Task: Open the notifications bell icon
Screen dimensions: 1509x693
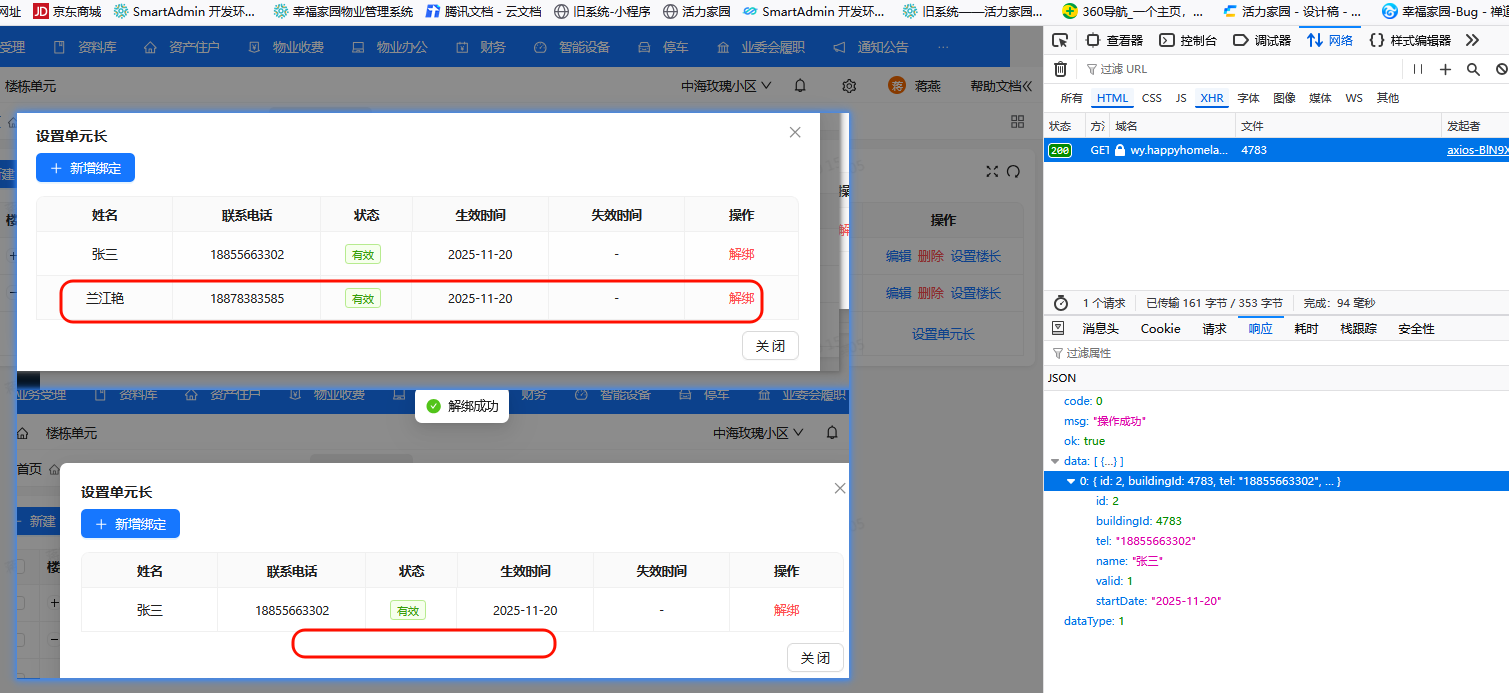Action: point(801,87)
